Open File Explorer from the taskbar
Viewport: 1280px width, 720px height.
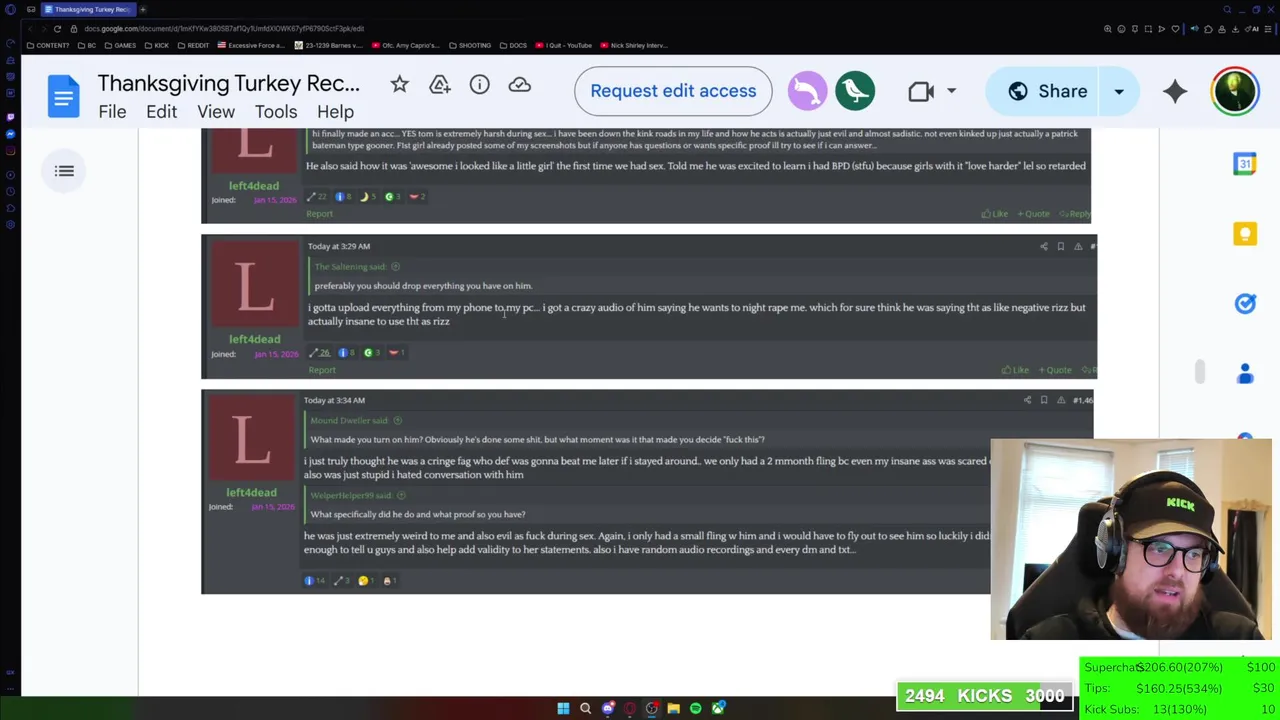click(673, 708)
